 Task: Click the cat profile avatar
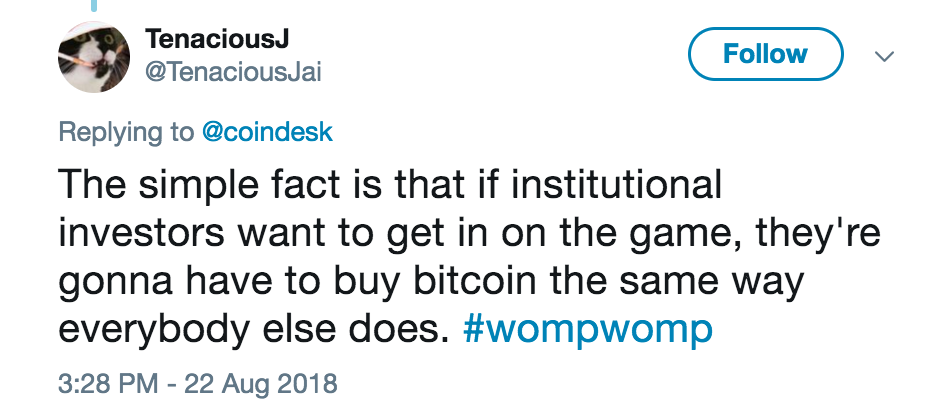click(x=93, y=56)
